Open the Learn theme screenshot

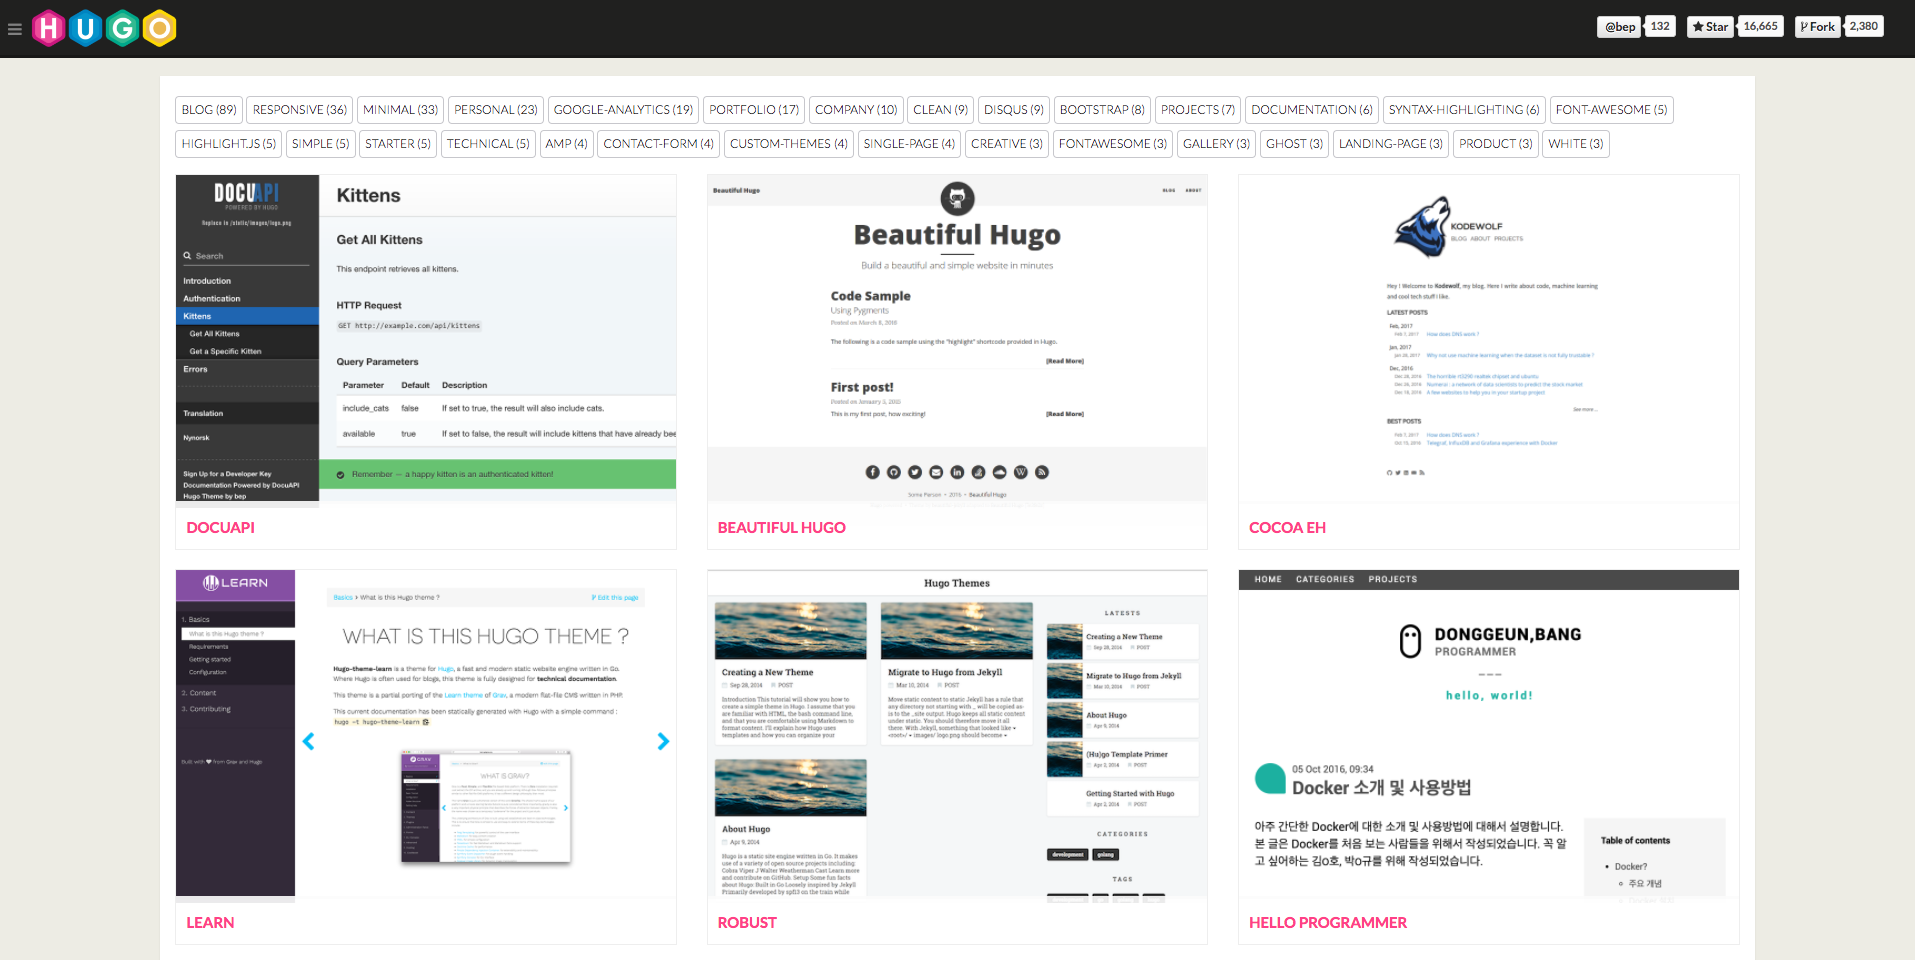(426, 736)
